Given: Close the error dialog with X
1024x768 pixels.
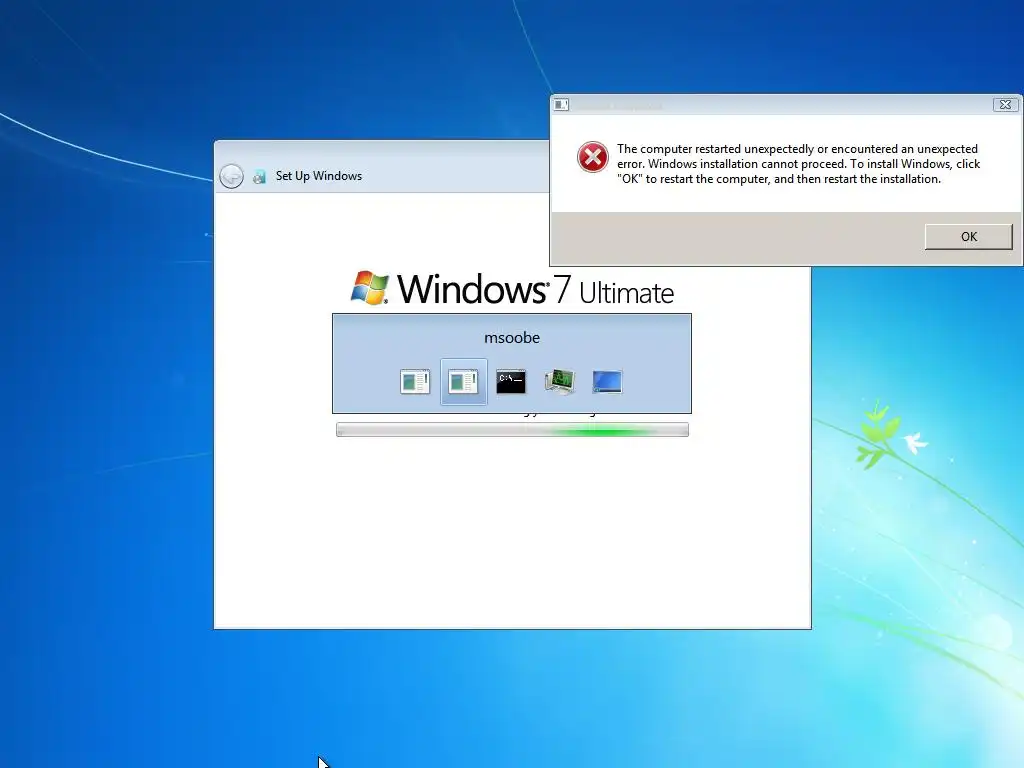Looking at the screenshot, I should (x=1005, y=104).
